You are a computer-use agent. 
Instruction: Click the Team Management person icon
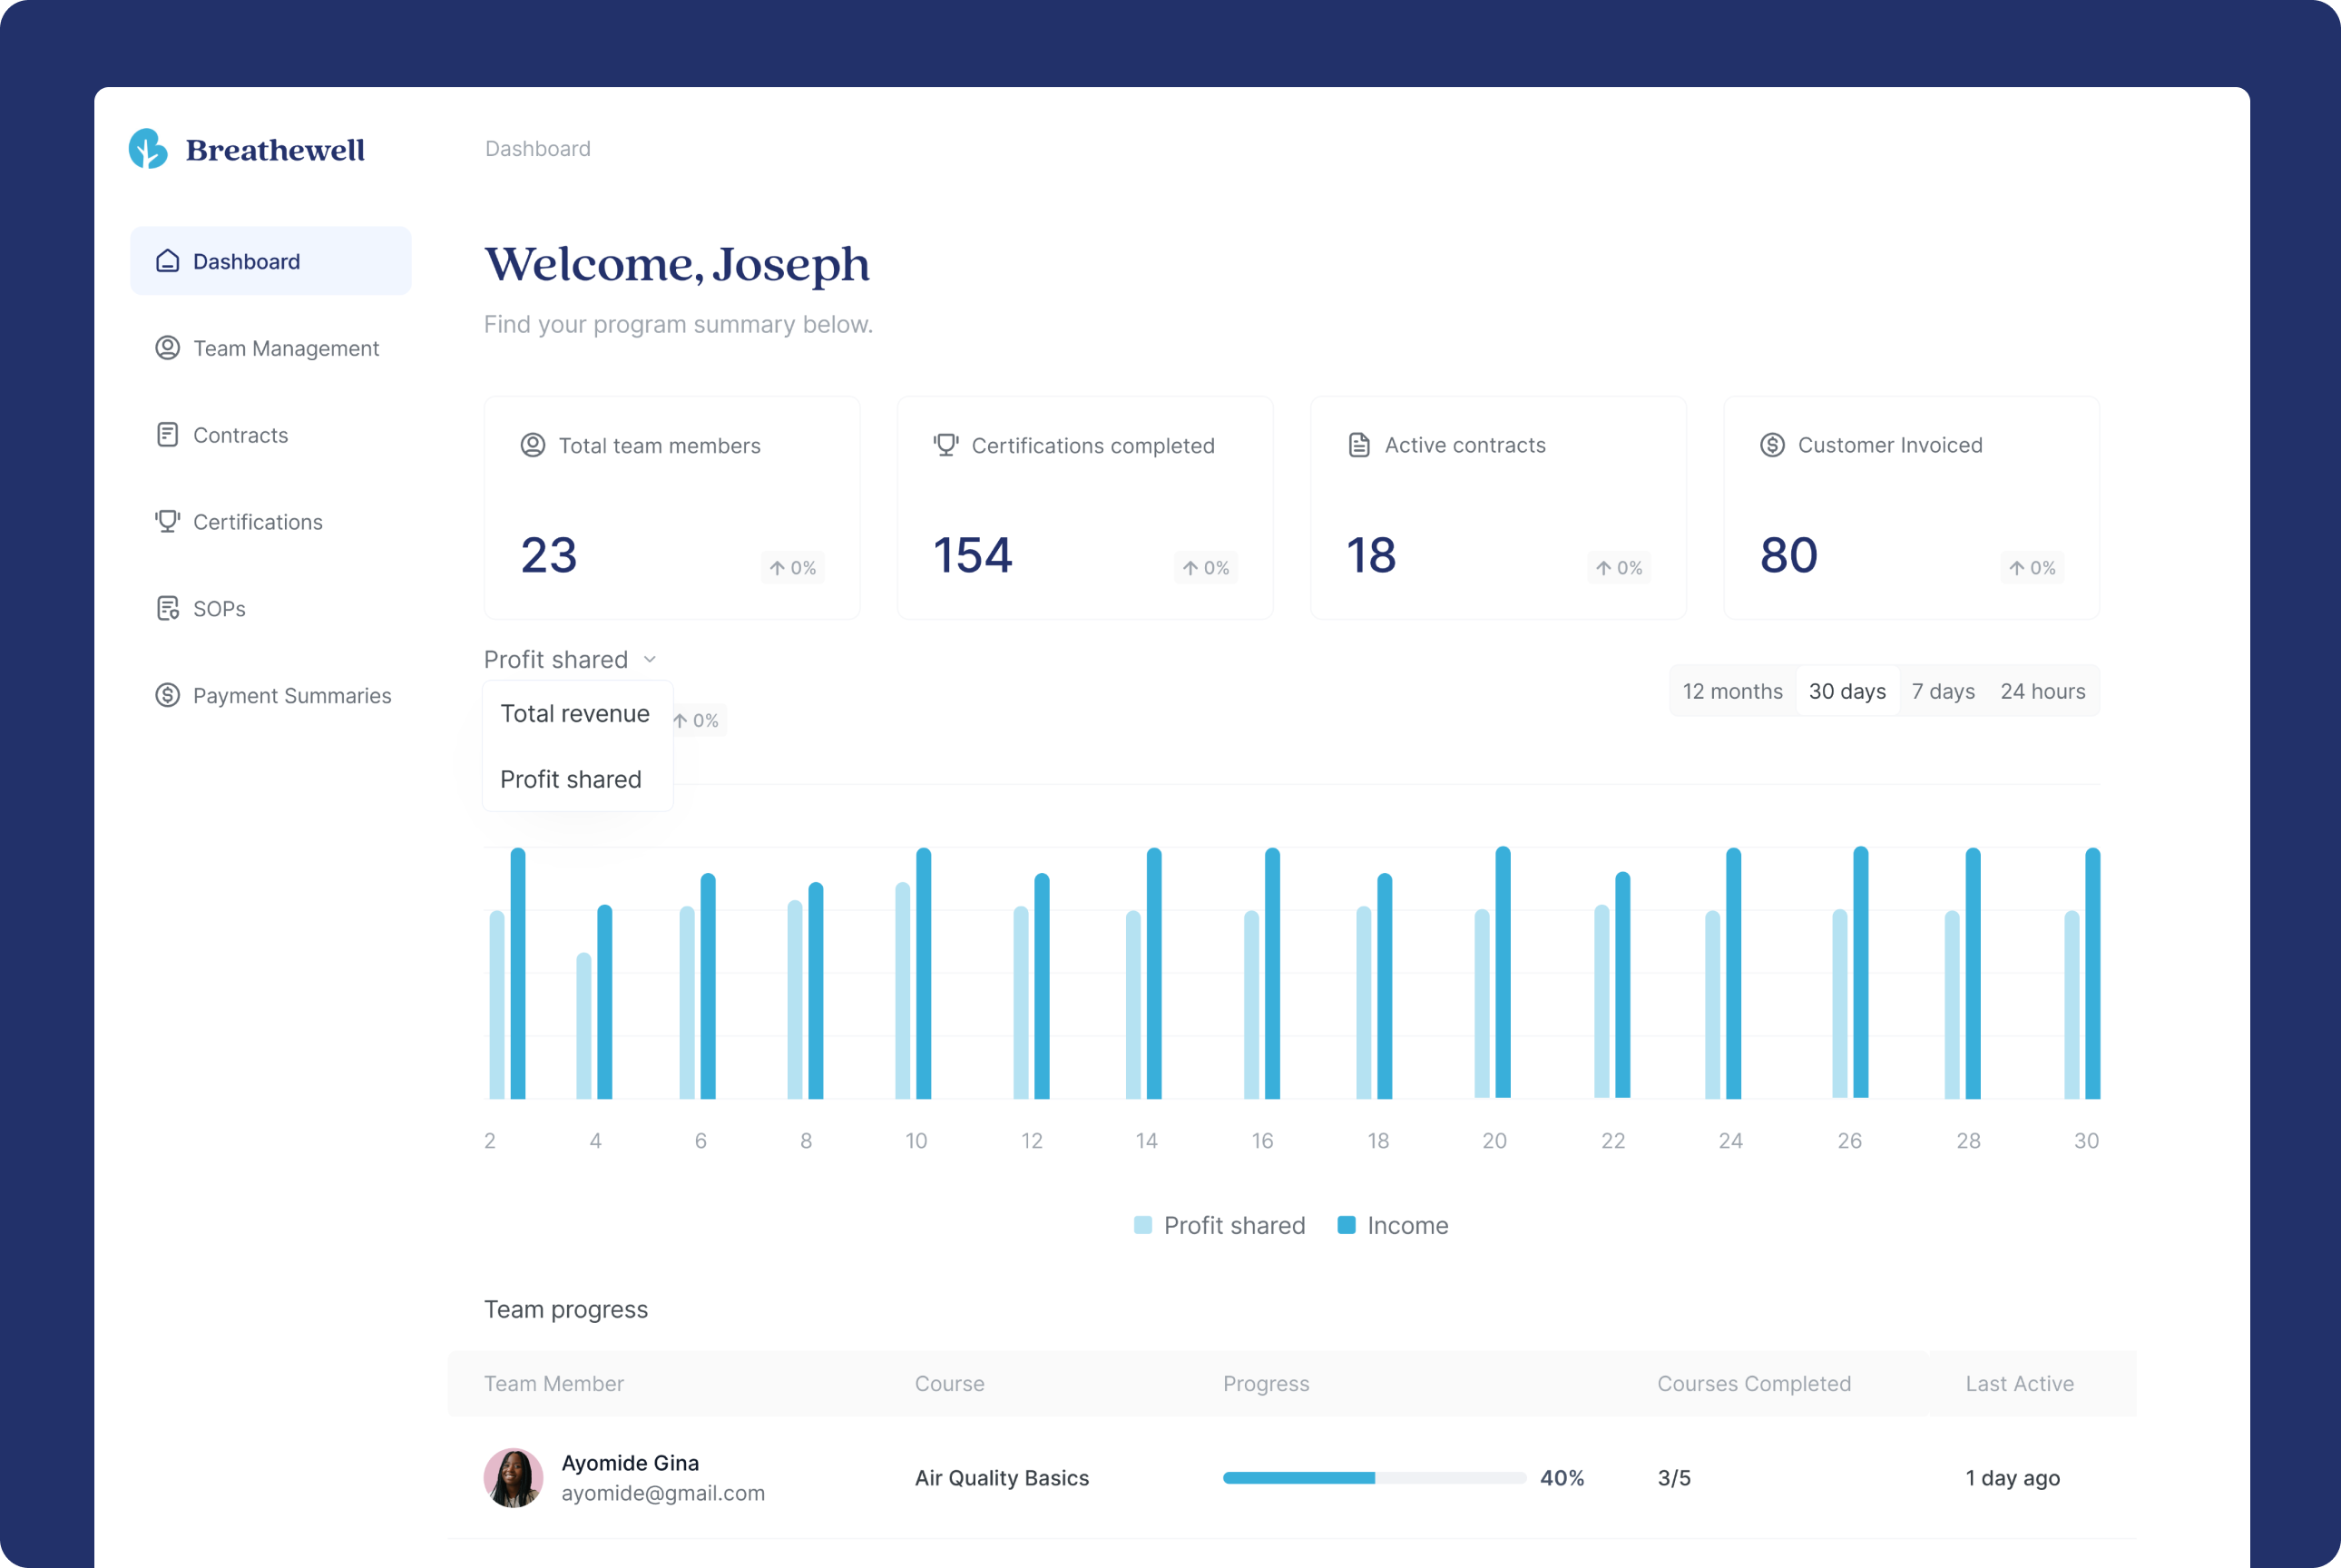(x=167, y=348)
